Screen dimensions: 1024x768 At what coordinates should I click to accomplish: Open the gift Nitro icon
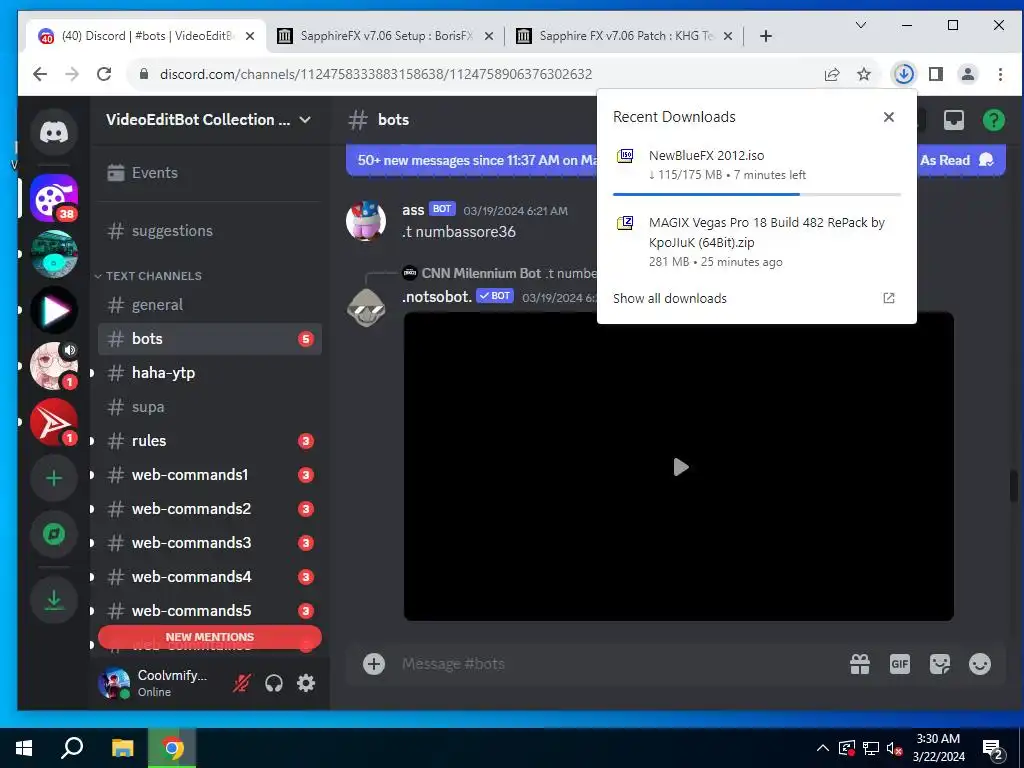pyautogui.click(x=859, y=664)
